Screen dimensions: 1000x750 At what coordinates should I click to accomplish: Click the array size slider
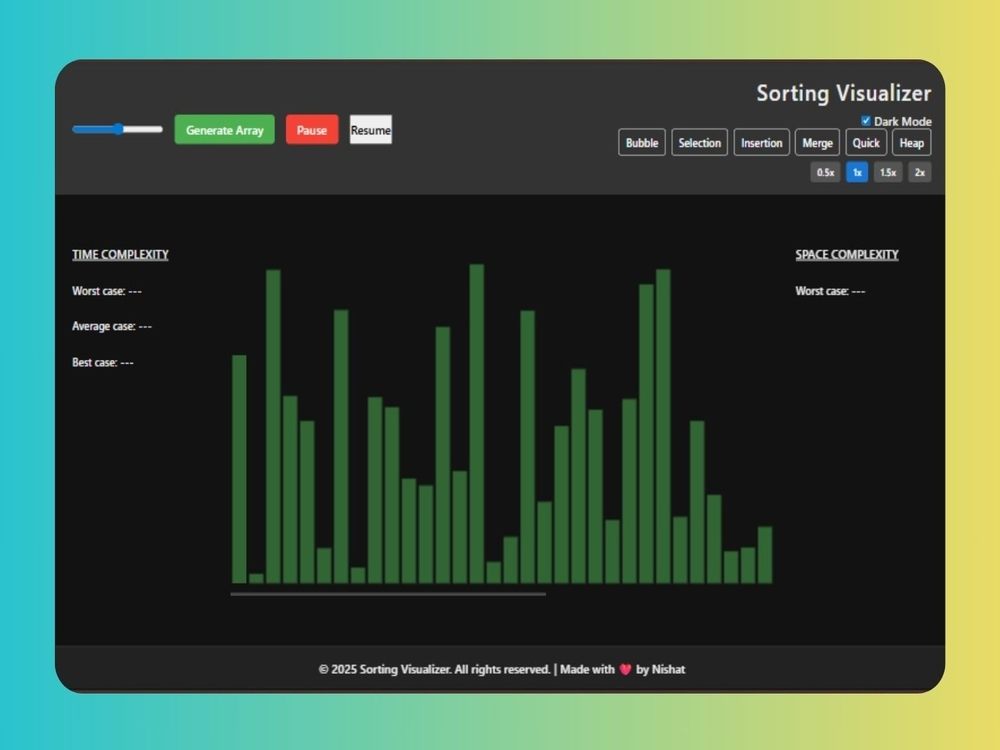pos(117,129)
